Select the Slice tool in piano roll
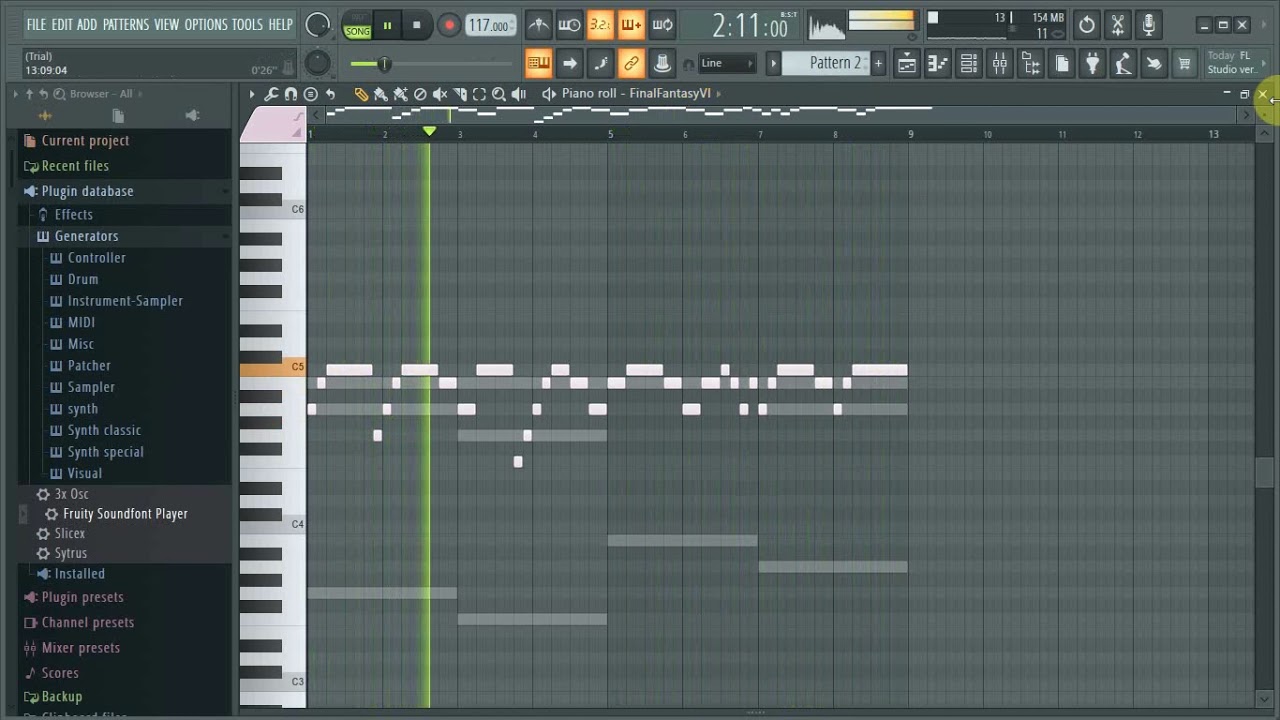Image resolution: width=1280 pixels, height=720 pixels. pyautogui.click(x=460, y=94)
